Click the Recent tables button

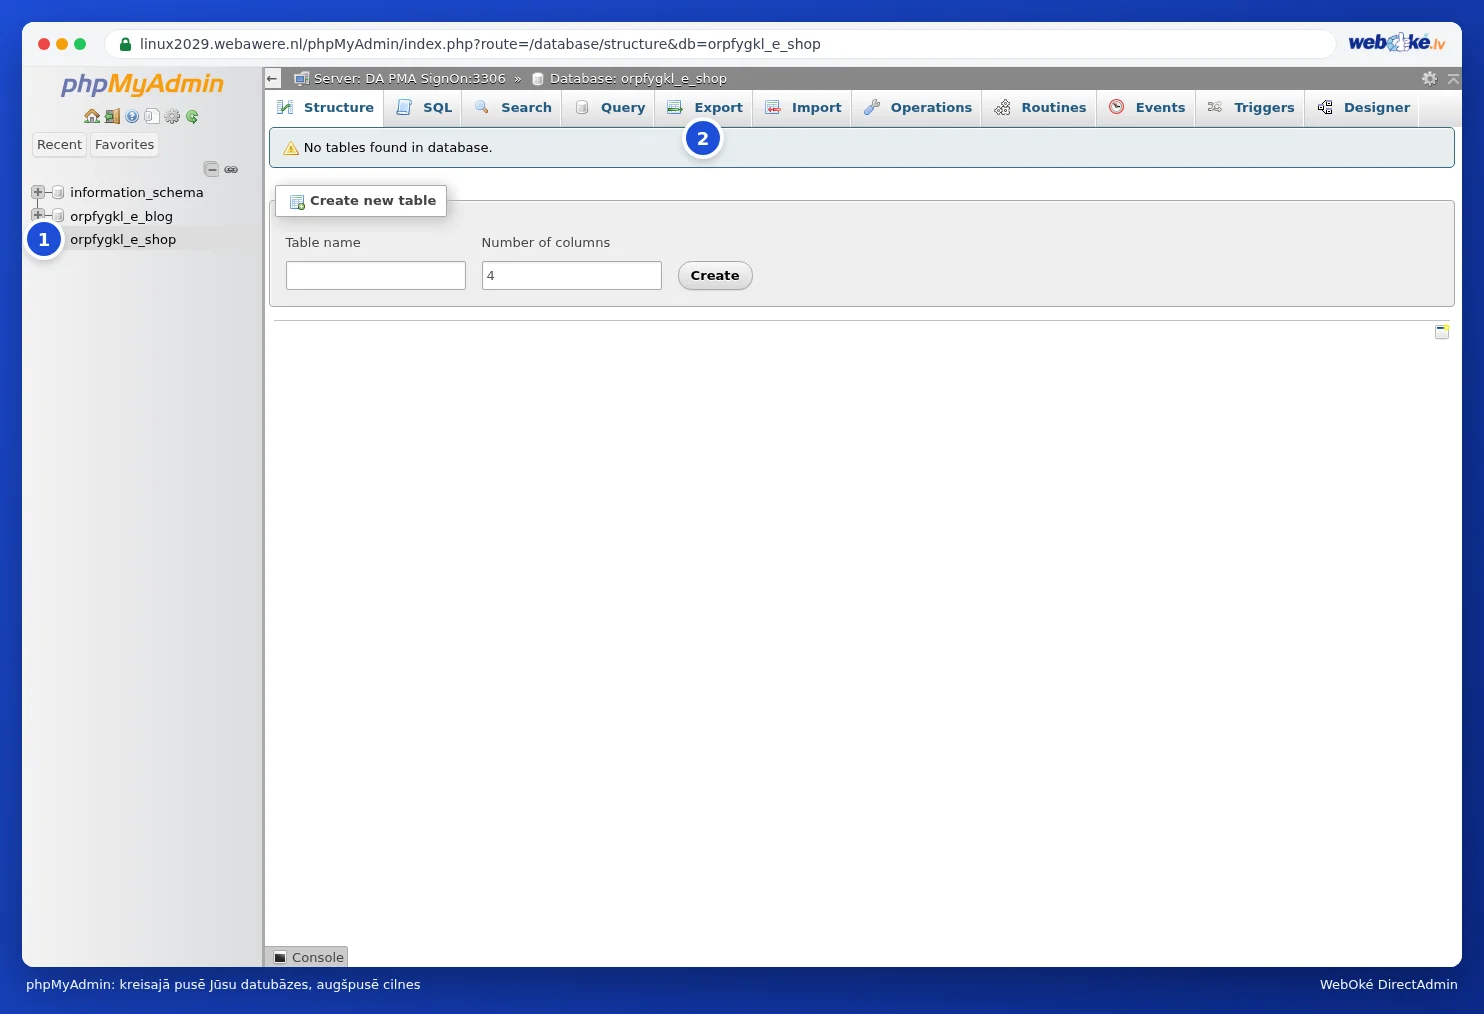[59, 145]
